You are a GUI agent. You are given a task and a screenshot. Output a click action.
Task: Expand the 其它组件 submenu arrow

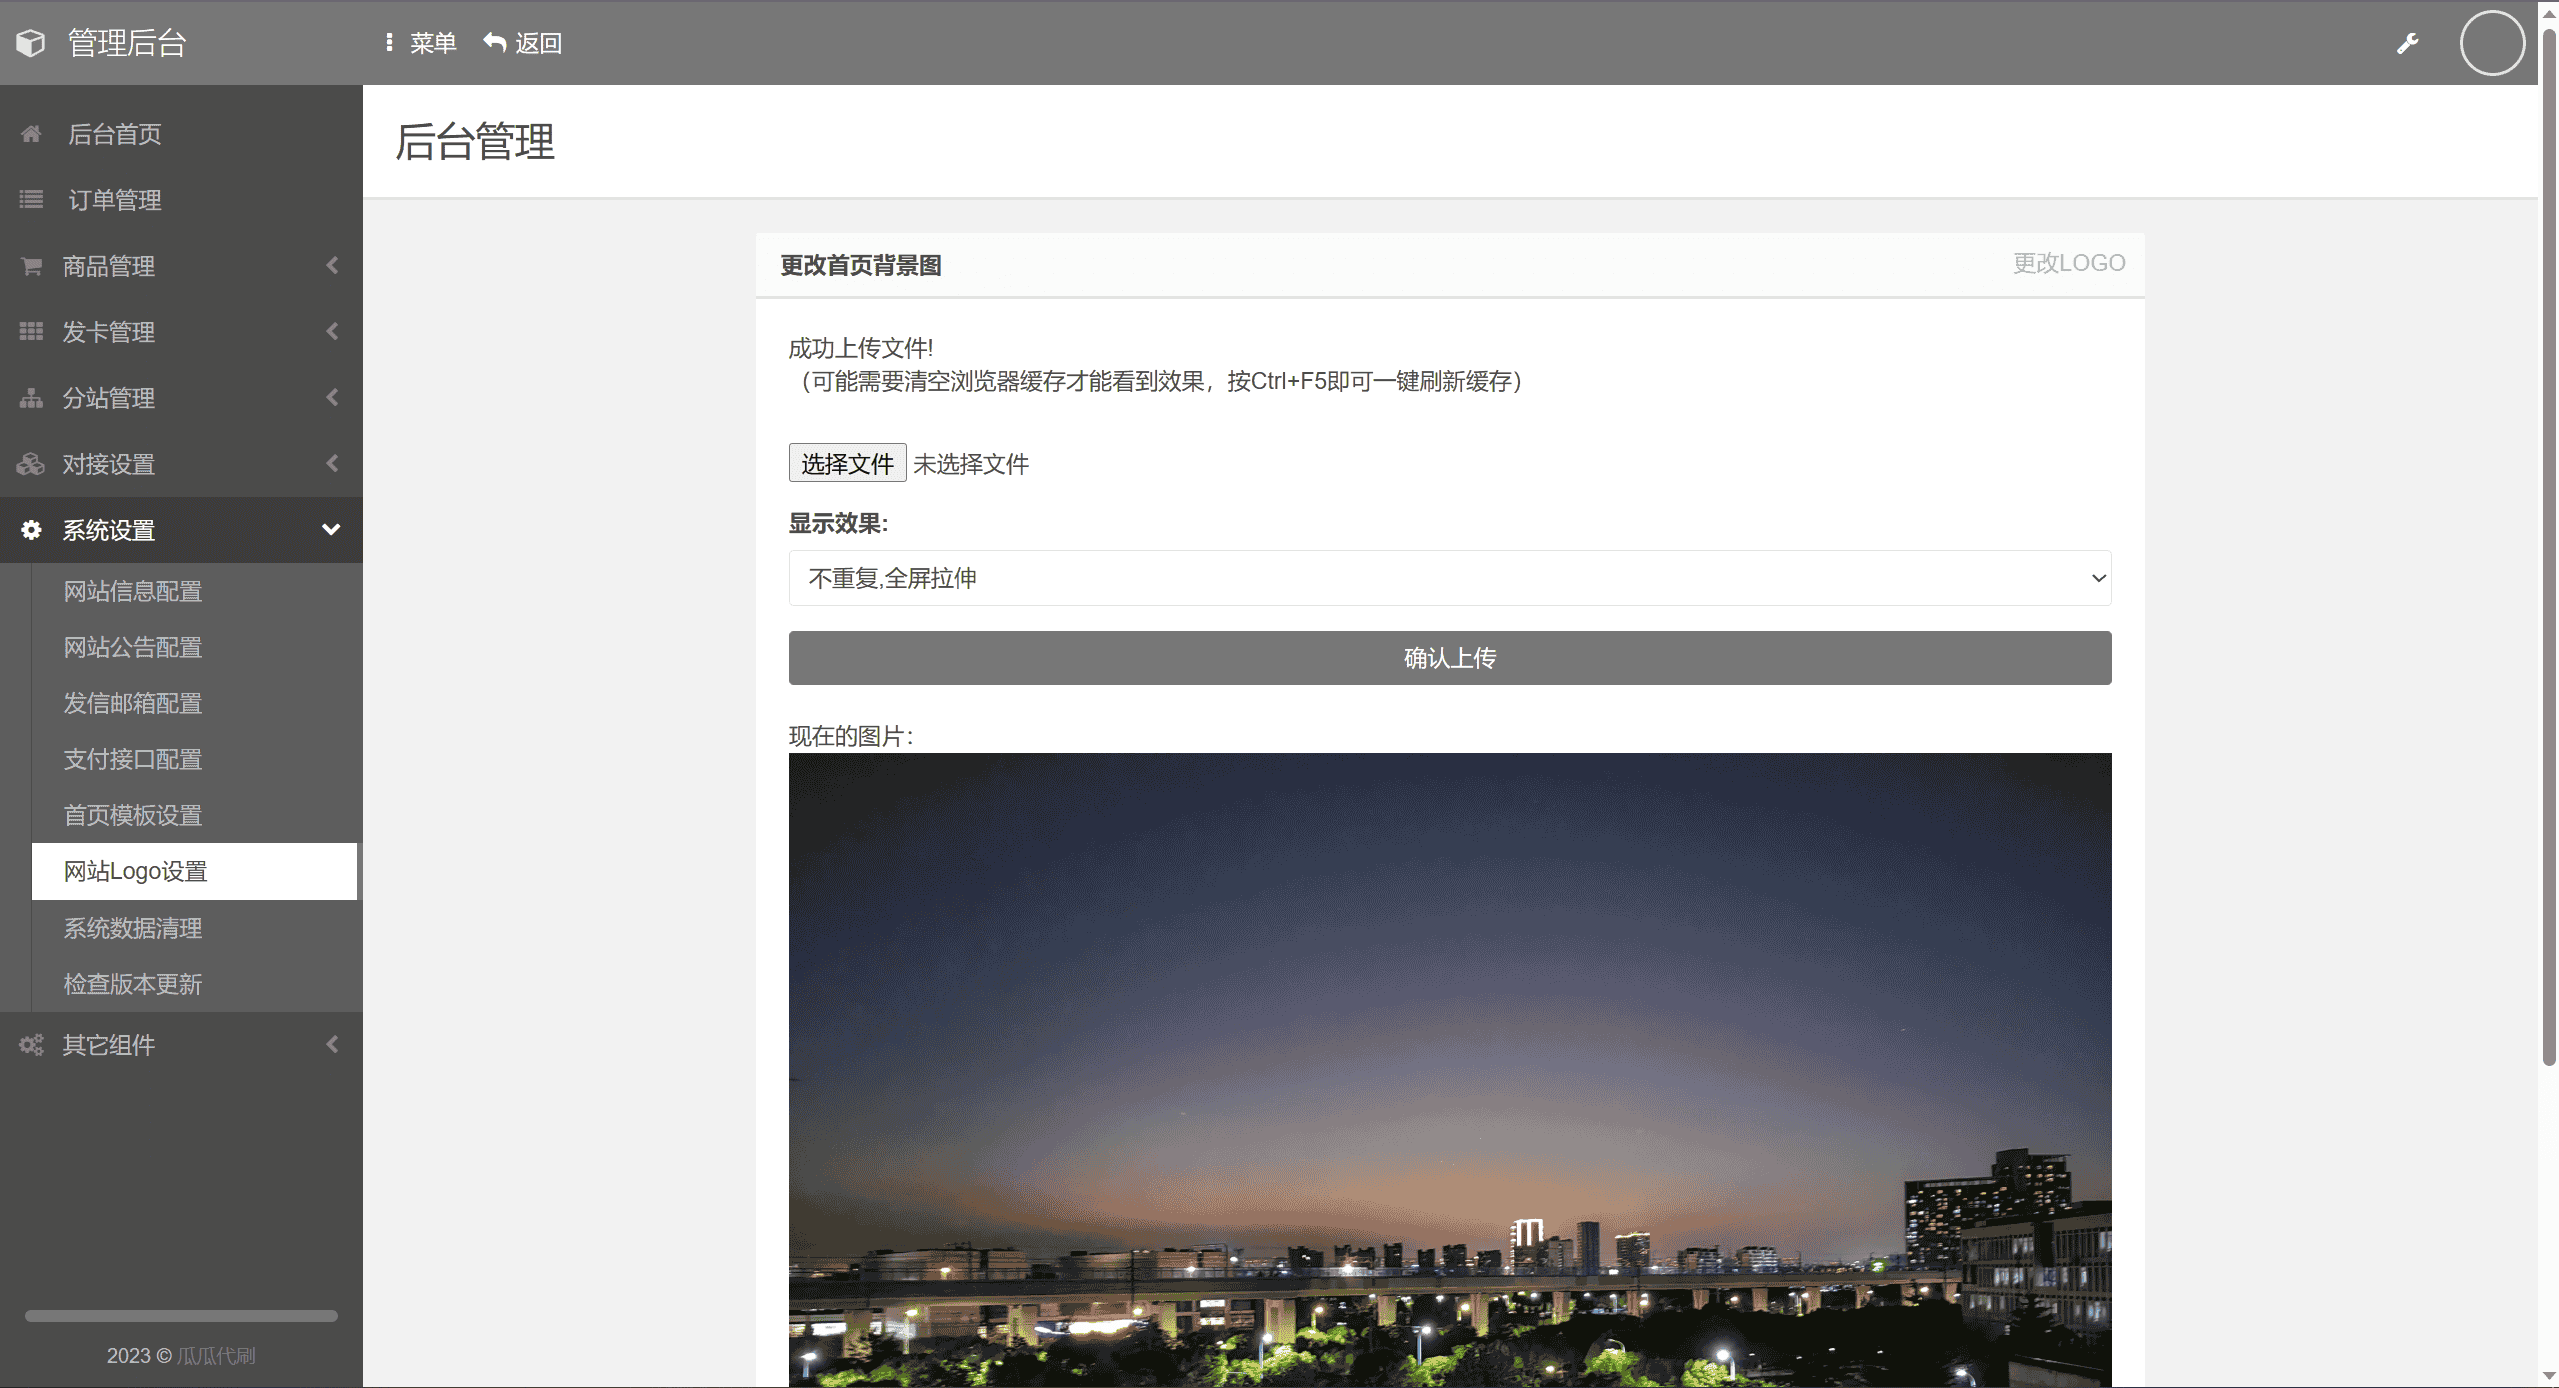(x=332, y=1045)
